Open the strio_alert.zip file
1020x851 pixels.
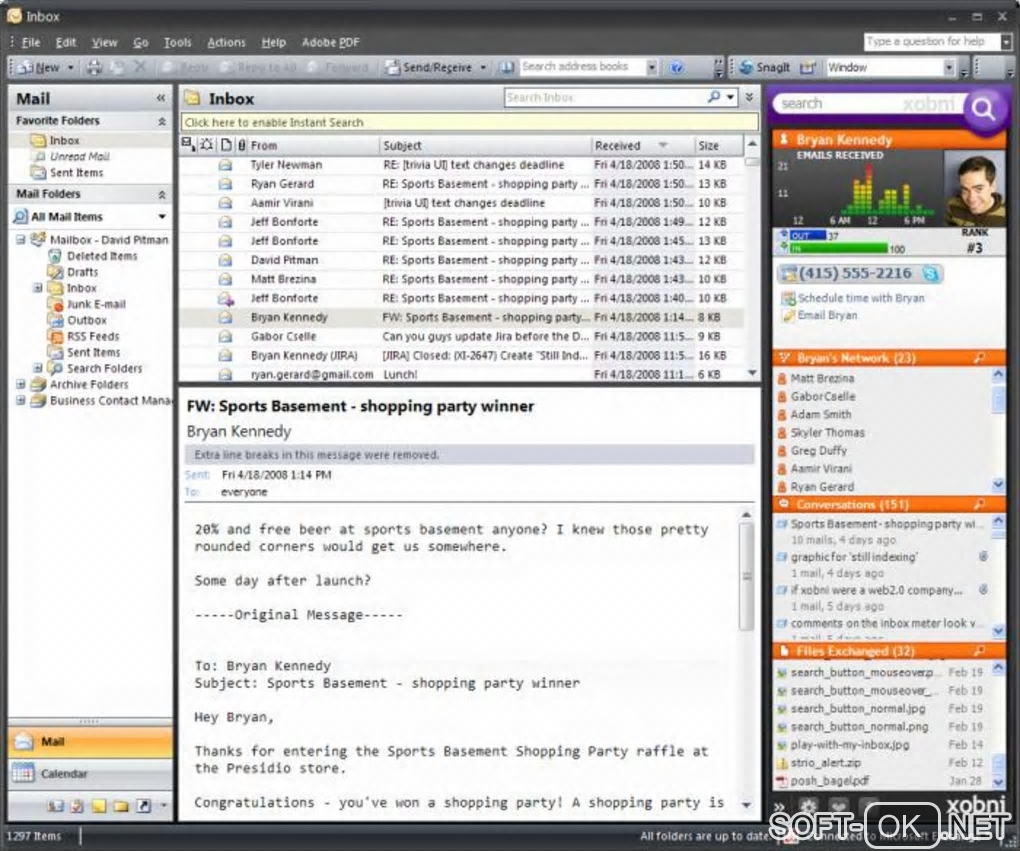[x=825, y=763]
